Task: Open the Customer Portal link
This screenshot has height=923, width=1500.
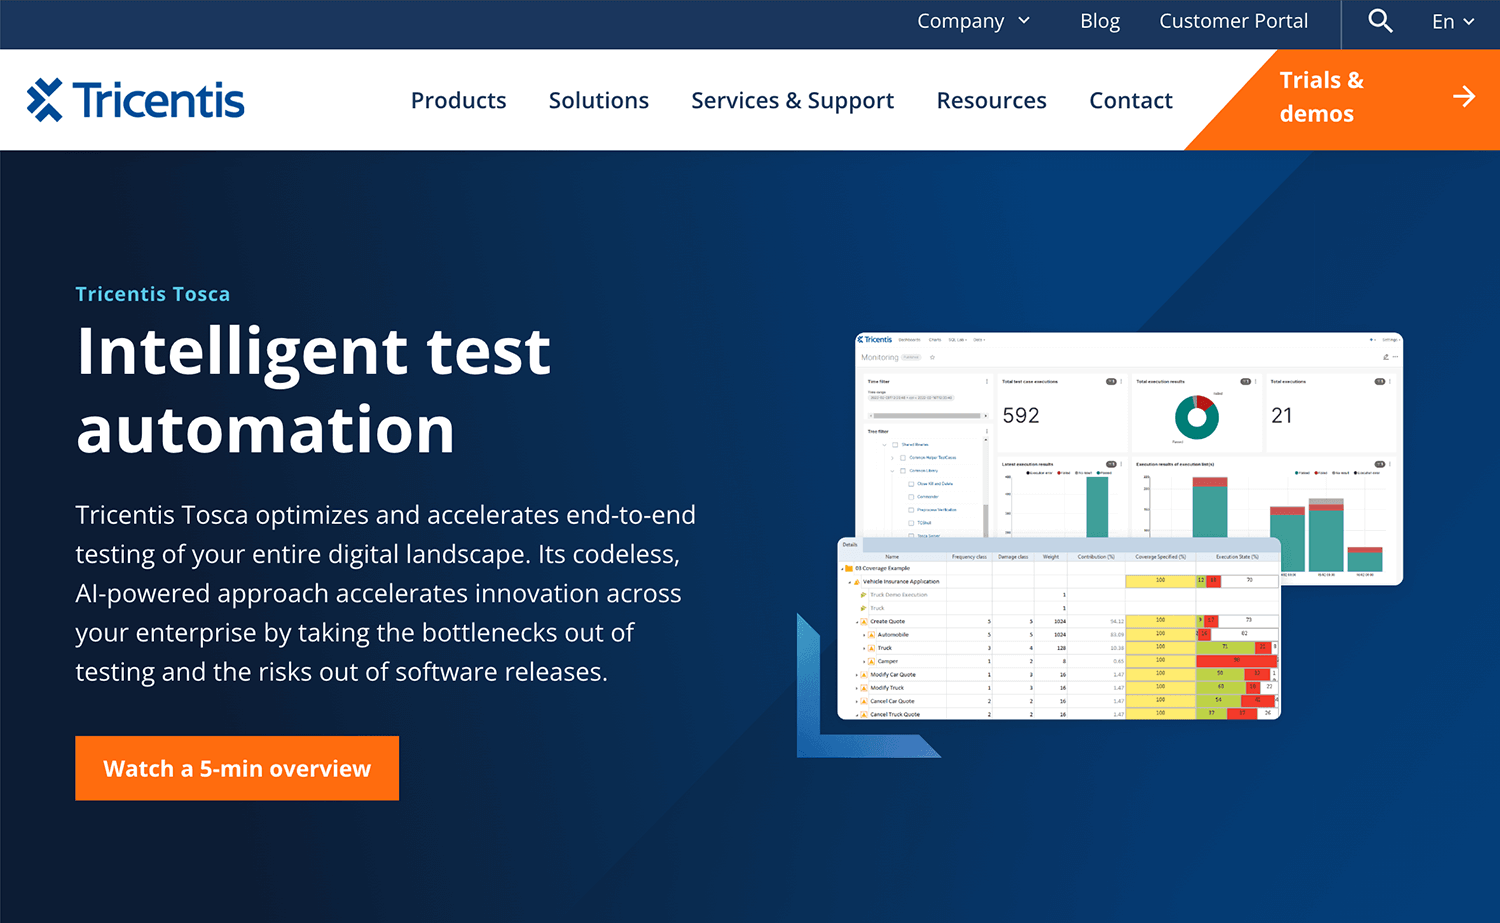Action: pos(1233,21)
